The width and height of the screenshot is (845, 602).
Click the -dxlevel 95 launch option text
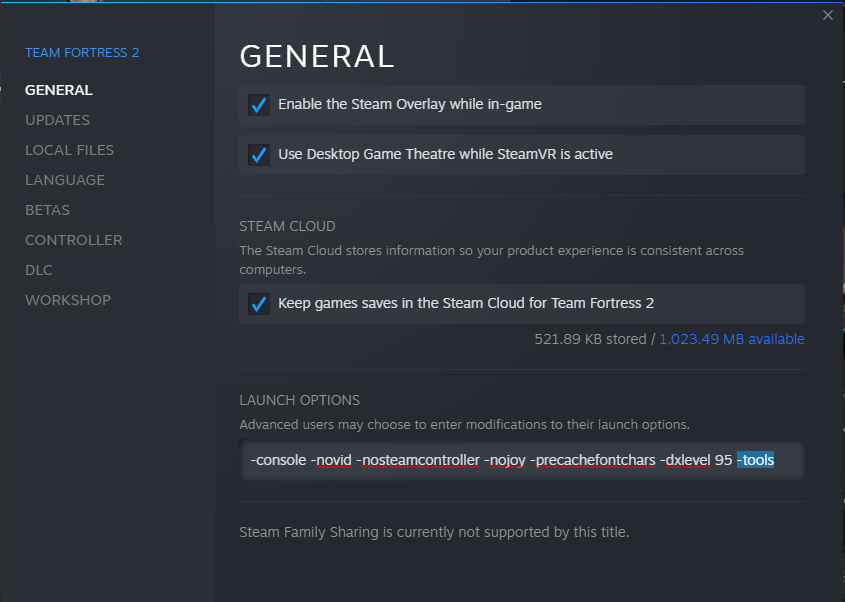[x=693, y=460]
